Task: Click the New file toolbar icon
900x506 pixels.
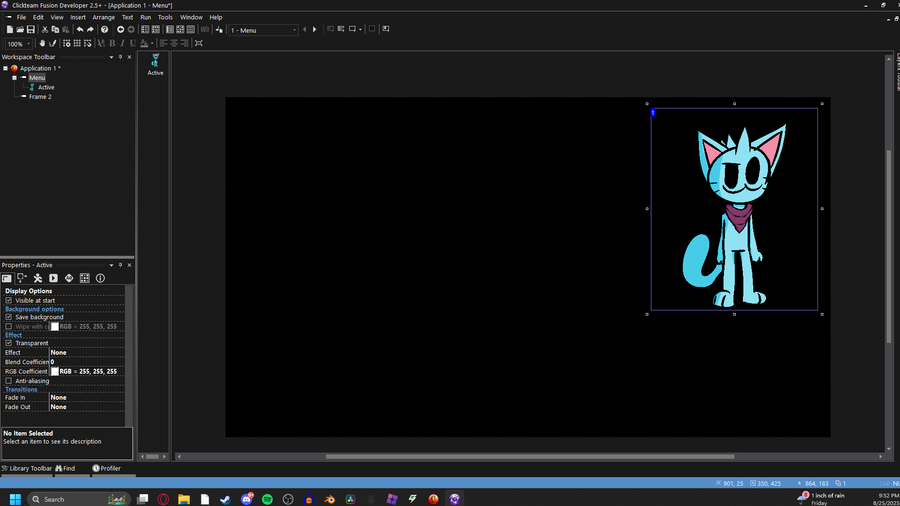Action: (x=10, y=29)
